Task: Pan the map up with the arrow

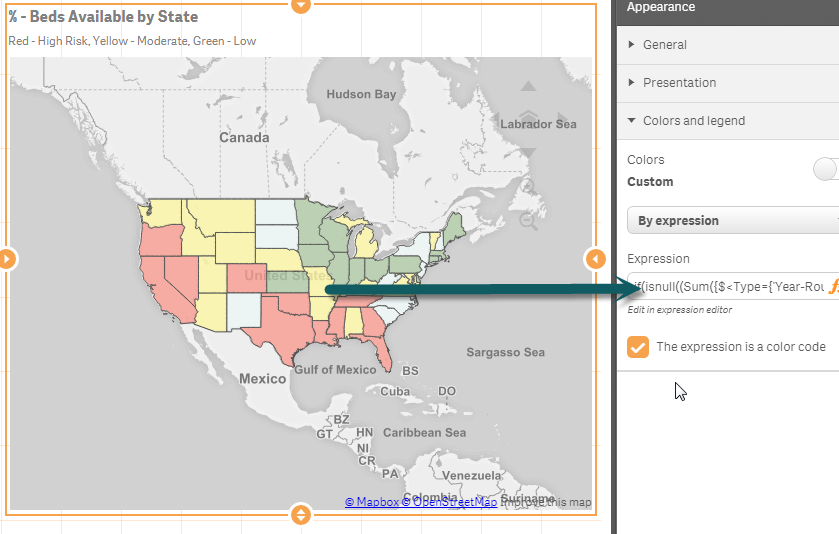Action: 528,86
